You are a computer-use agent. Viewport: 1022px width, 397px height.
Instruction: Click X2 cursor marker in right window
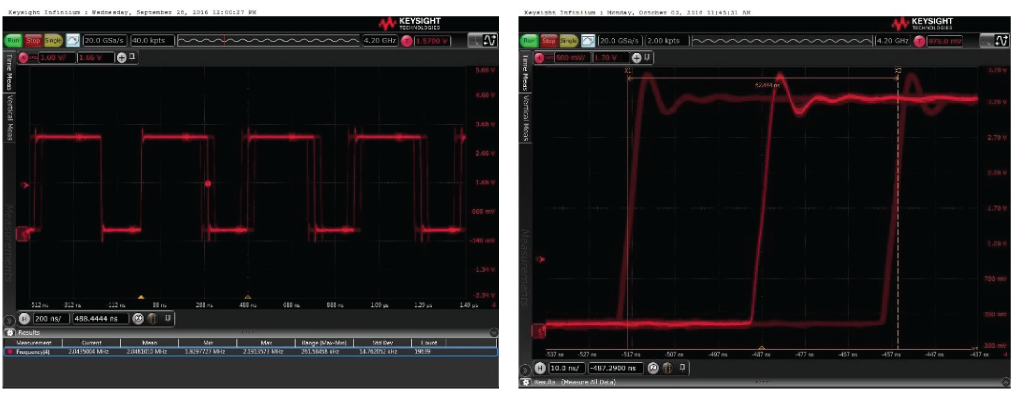(x=898, y=70)
